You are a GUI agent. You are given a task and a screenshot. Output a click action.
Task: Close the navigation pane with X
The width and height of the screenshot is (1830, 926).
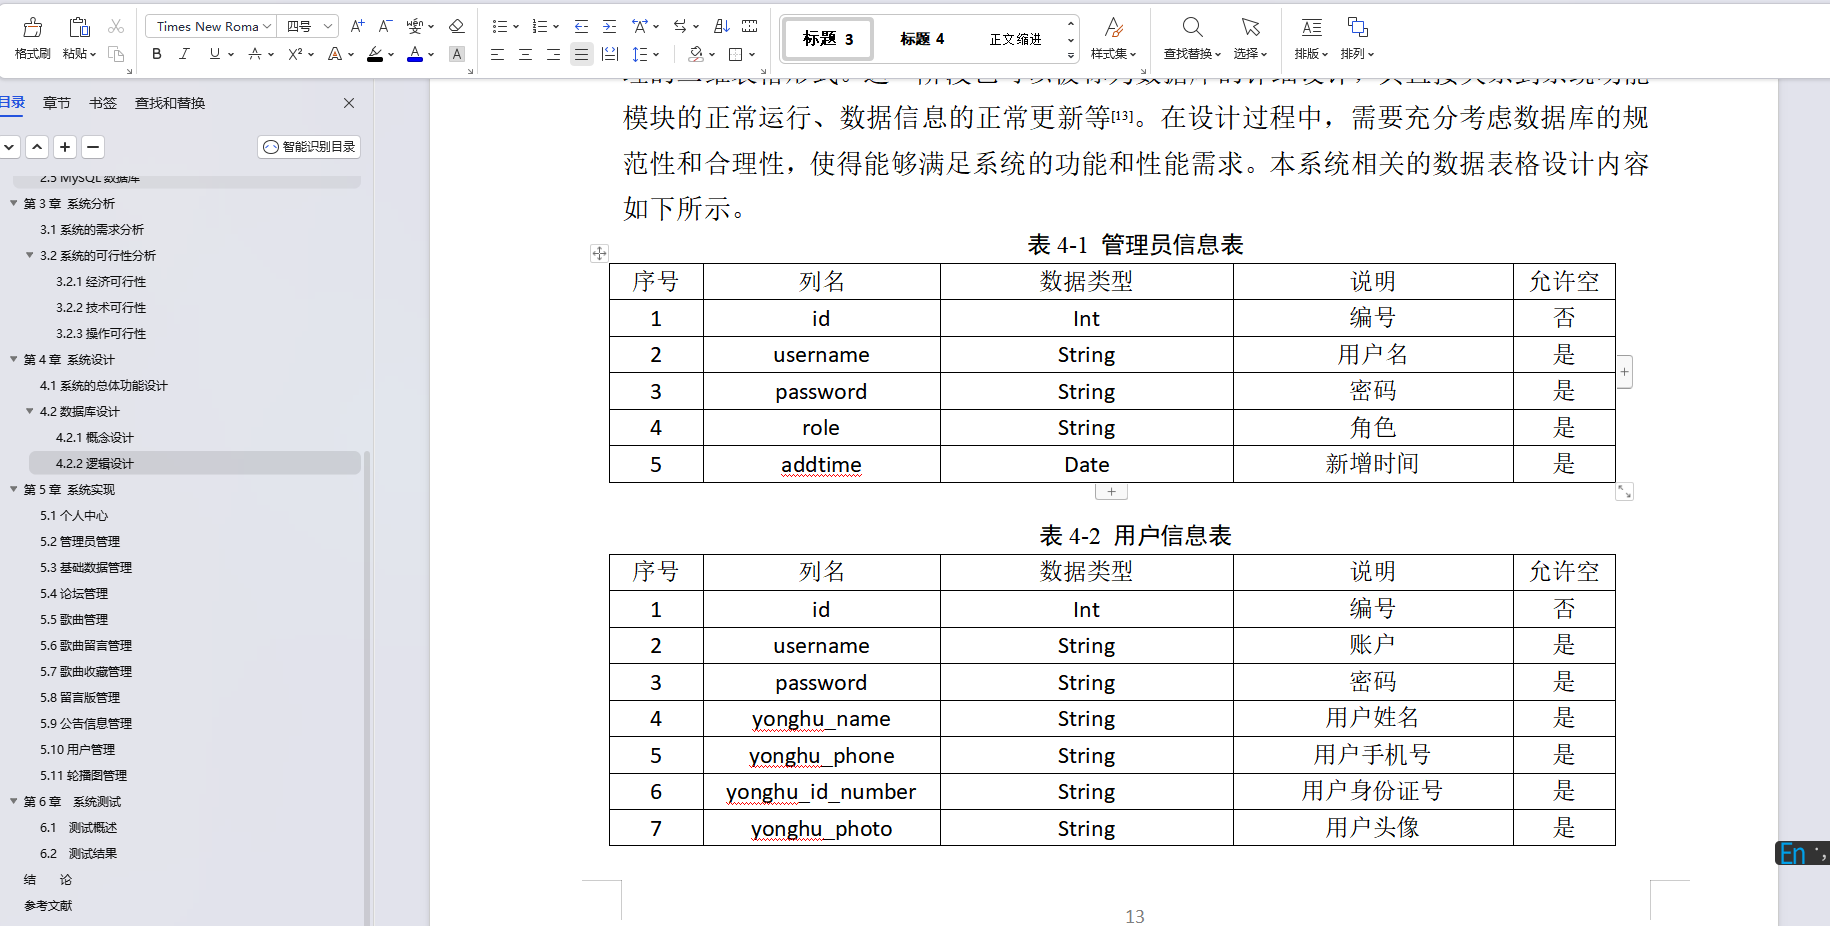(x=349, y=103)
